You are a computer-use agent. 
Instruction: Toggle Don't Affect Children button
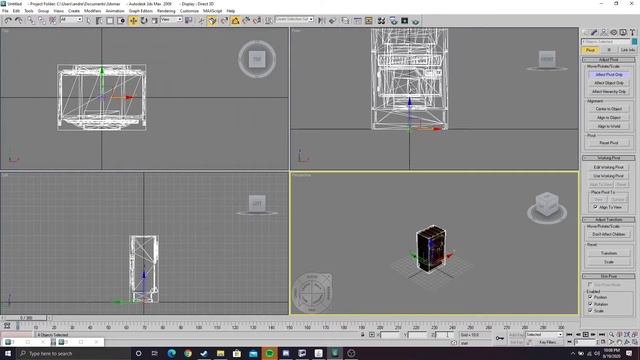coord(609,234)
